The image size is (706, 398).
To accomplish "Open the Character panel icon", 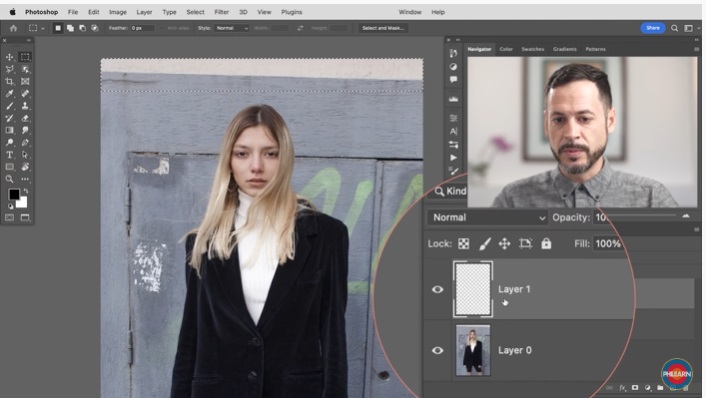I will (453, 131).
